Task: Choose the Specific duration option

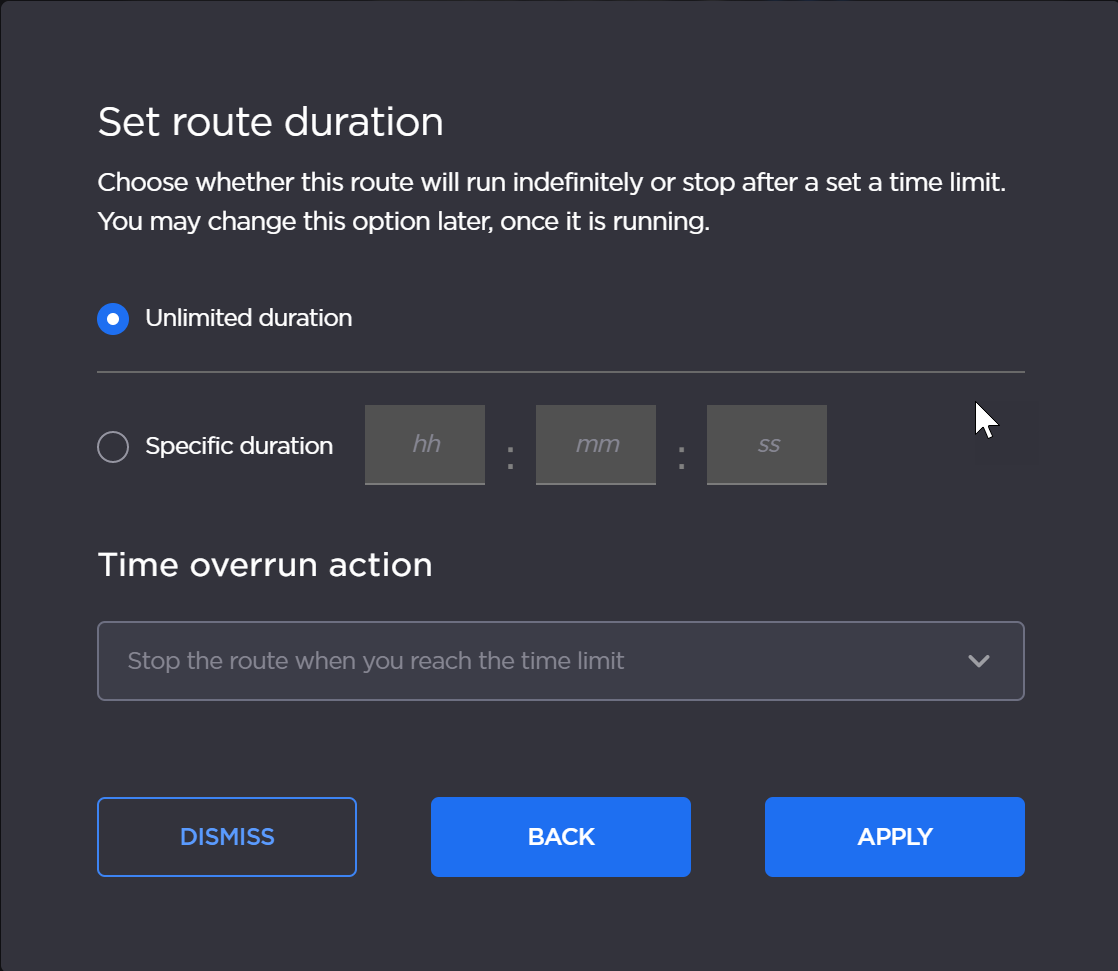Action: pos(113,446)
